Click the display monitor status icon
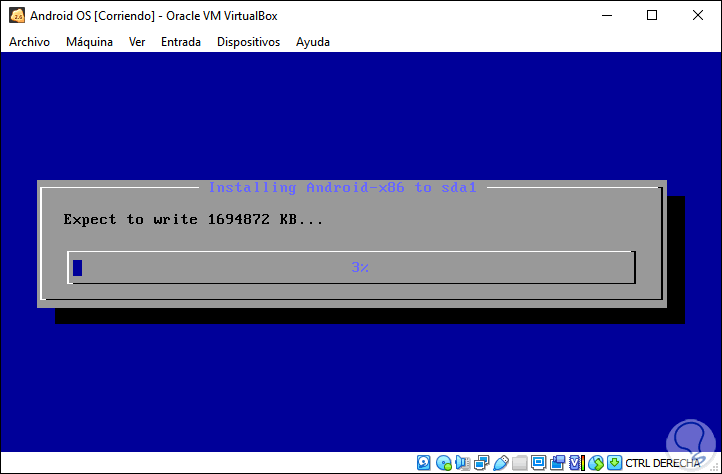This screenshot has width=722, height=474. pos(538,462)
